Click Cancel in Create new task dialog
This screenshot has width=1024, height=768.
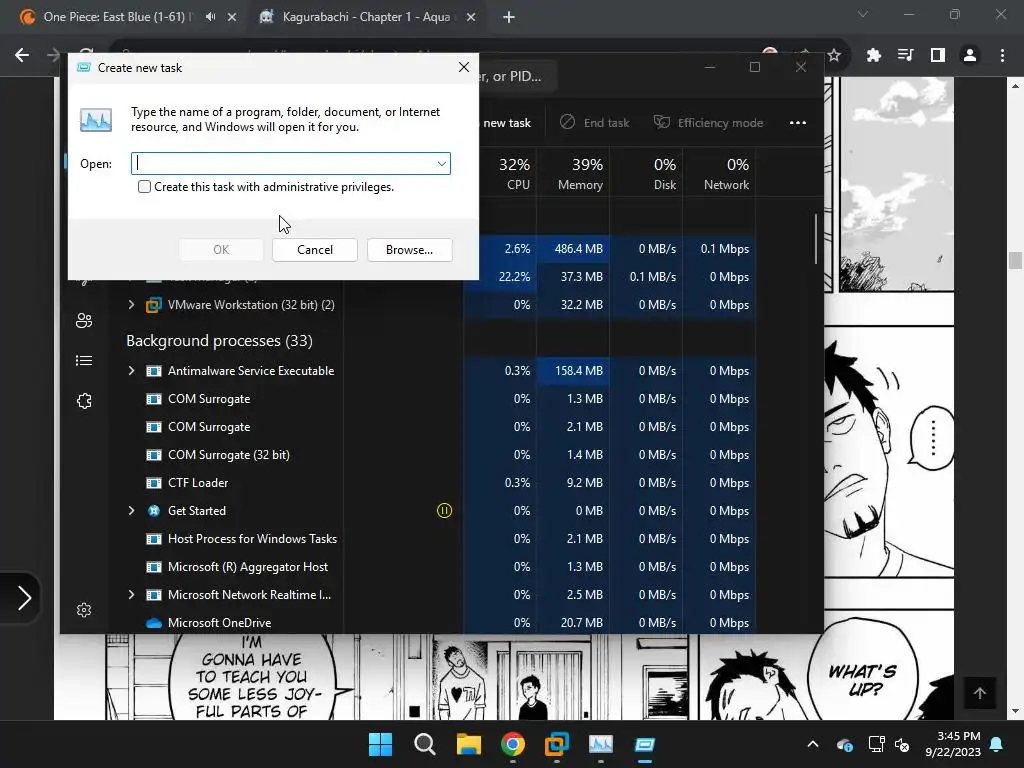[315, 250]
